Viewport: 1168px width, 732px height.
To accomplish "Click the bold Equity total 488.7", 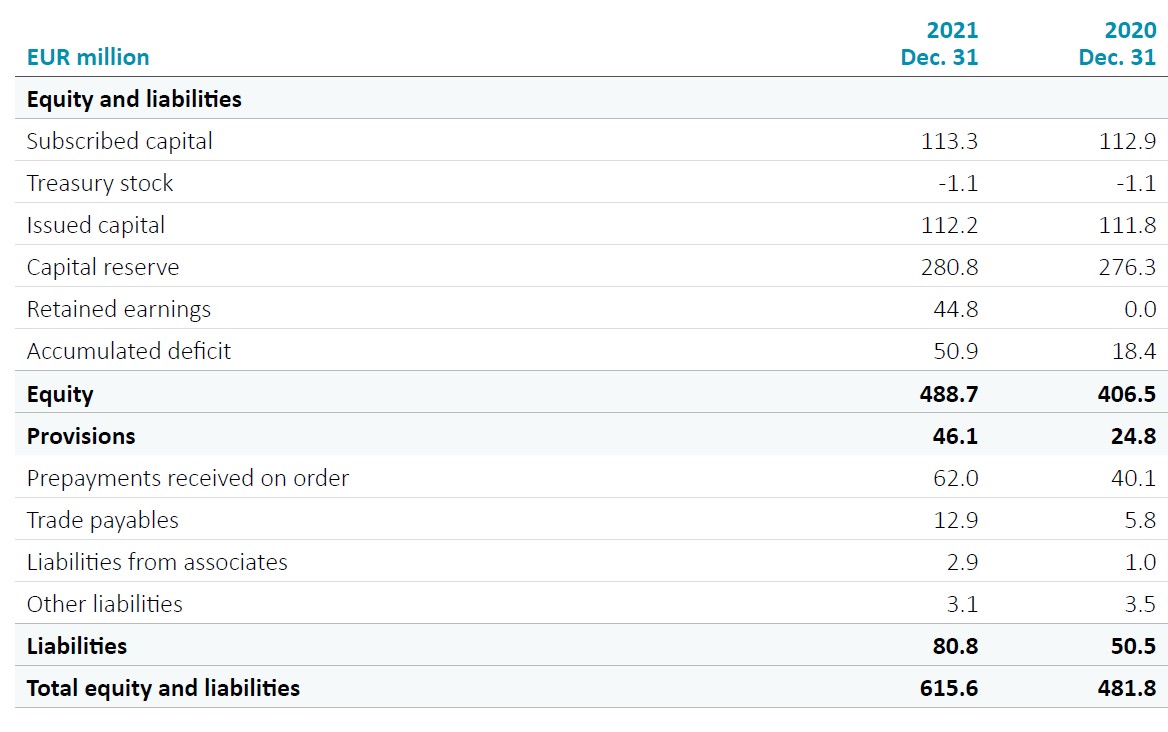I will tap(948, 394).
